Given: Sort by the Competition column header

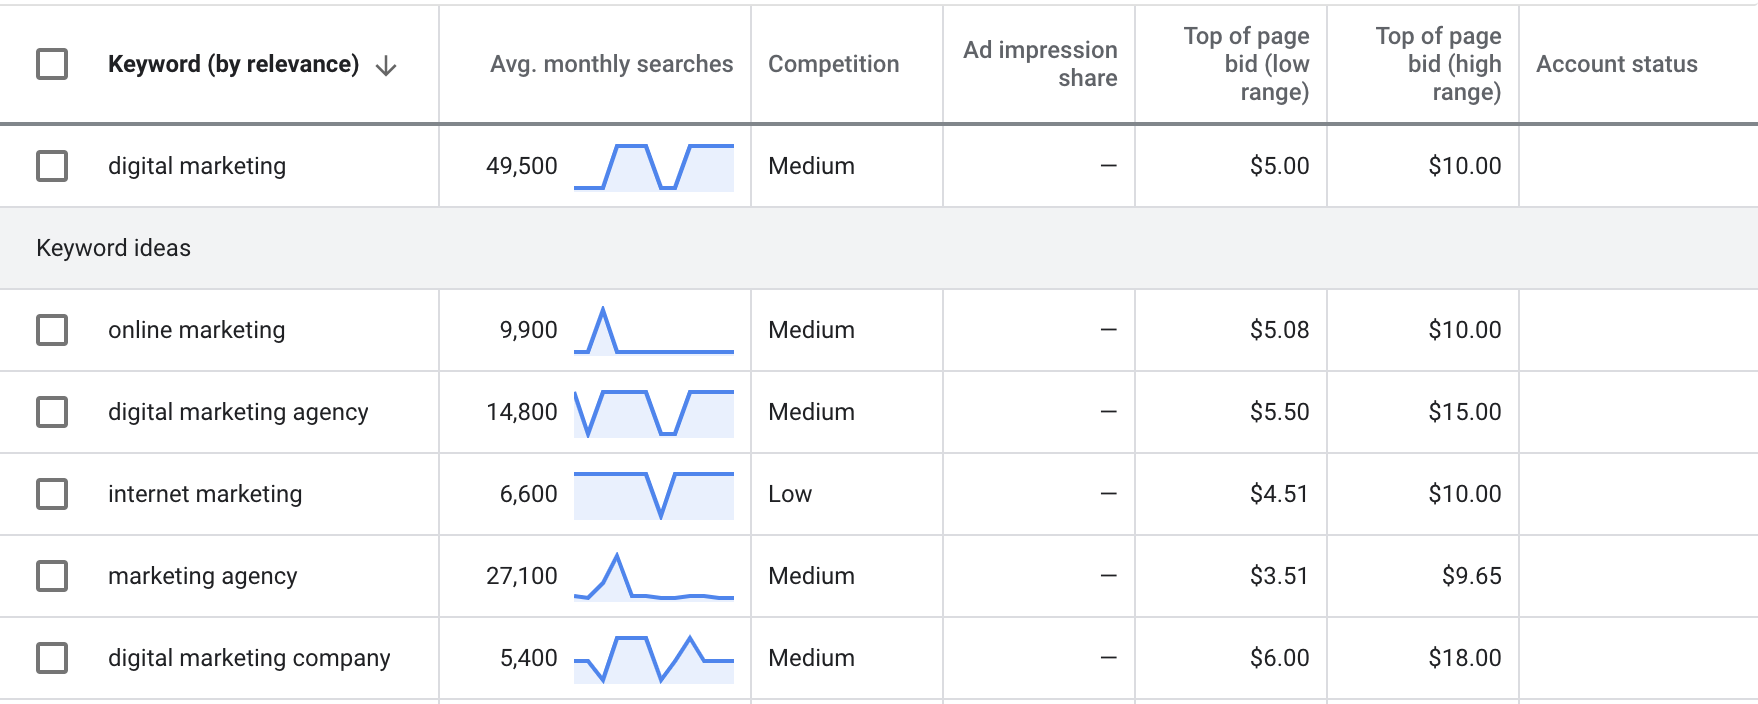Looking at the screenshot, I should [x=833, y=64].
